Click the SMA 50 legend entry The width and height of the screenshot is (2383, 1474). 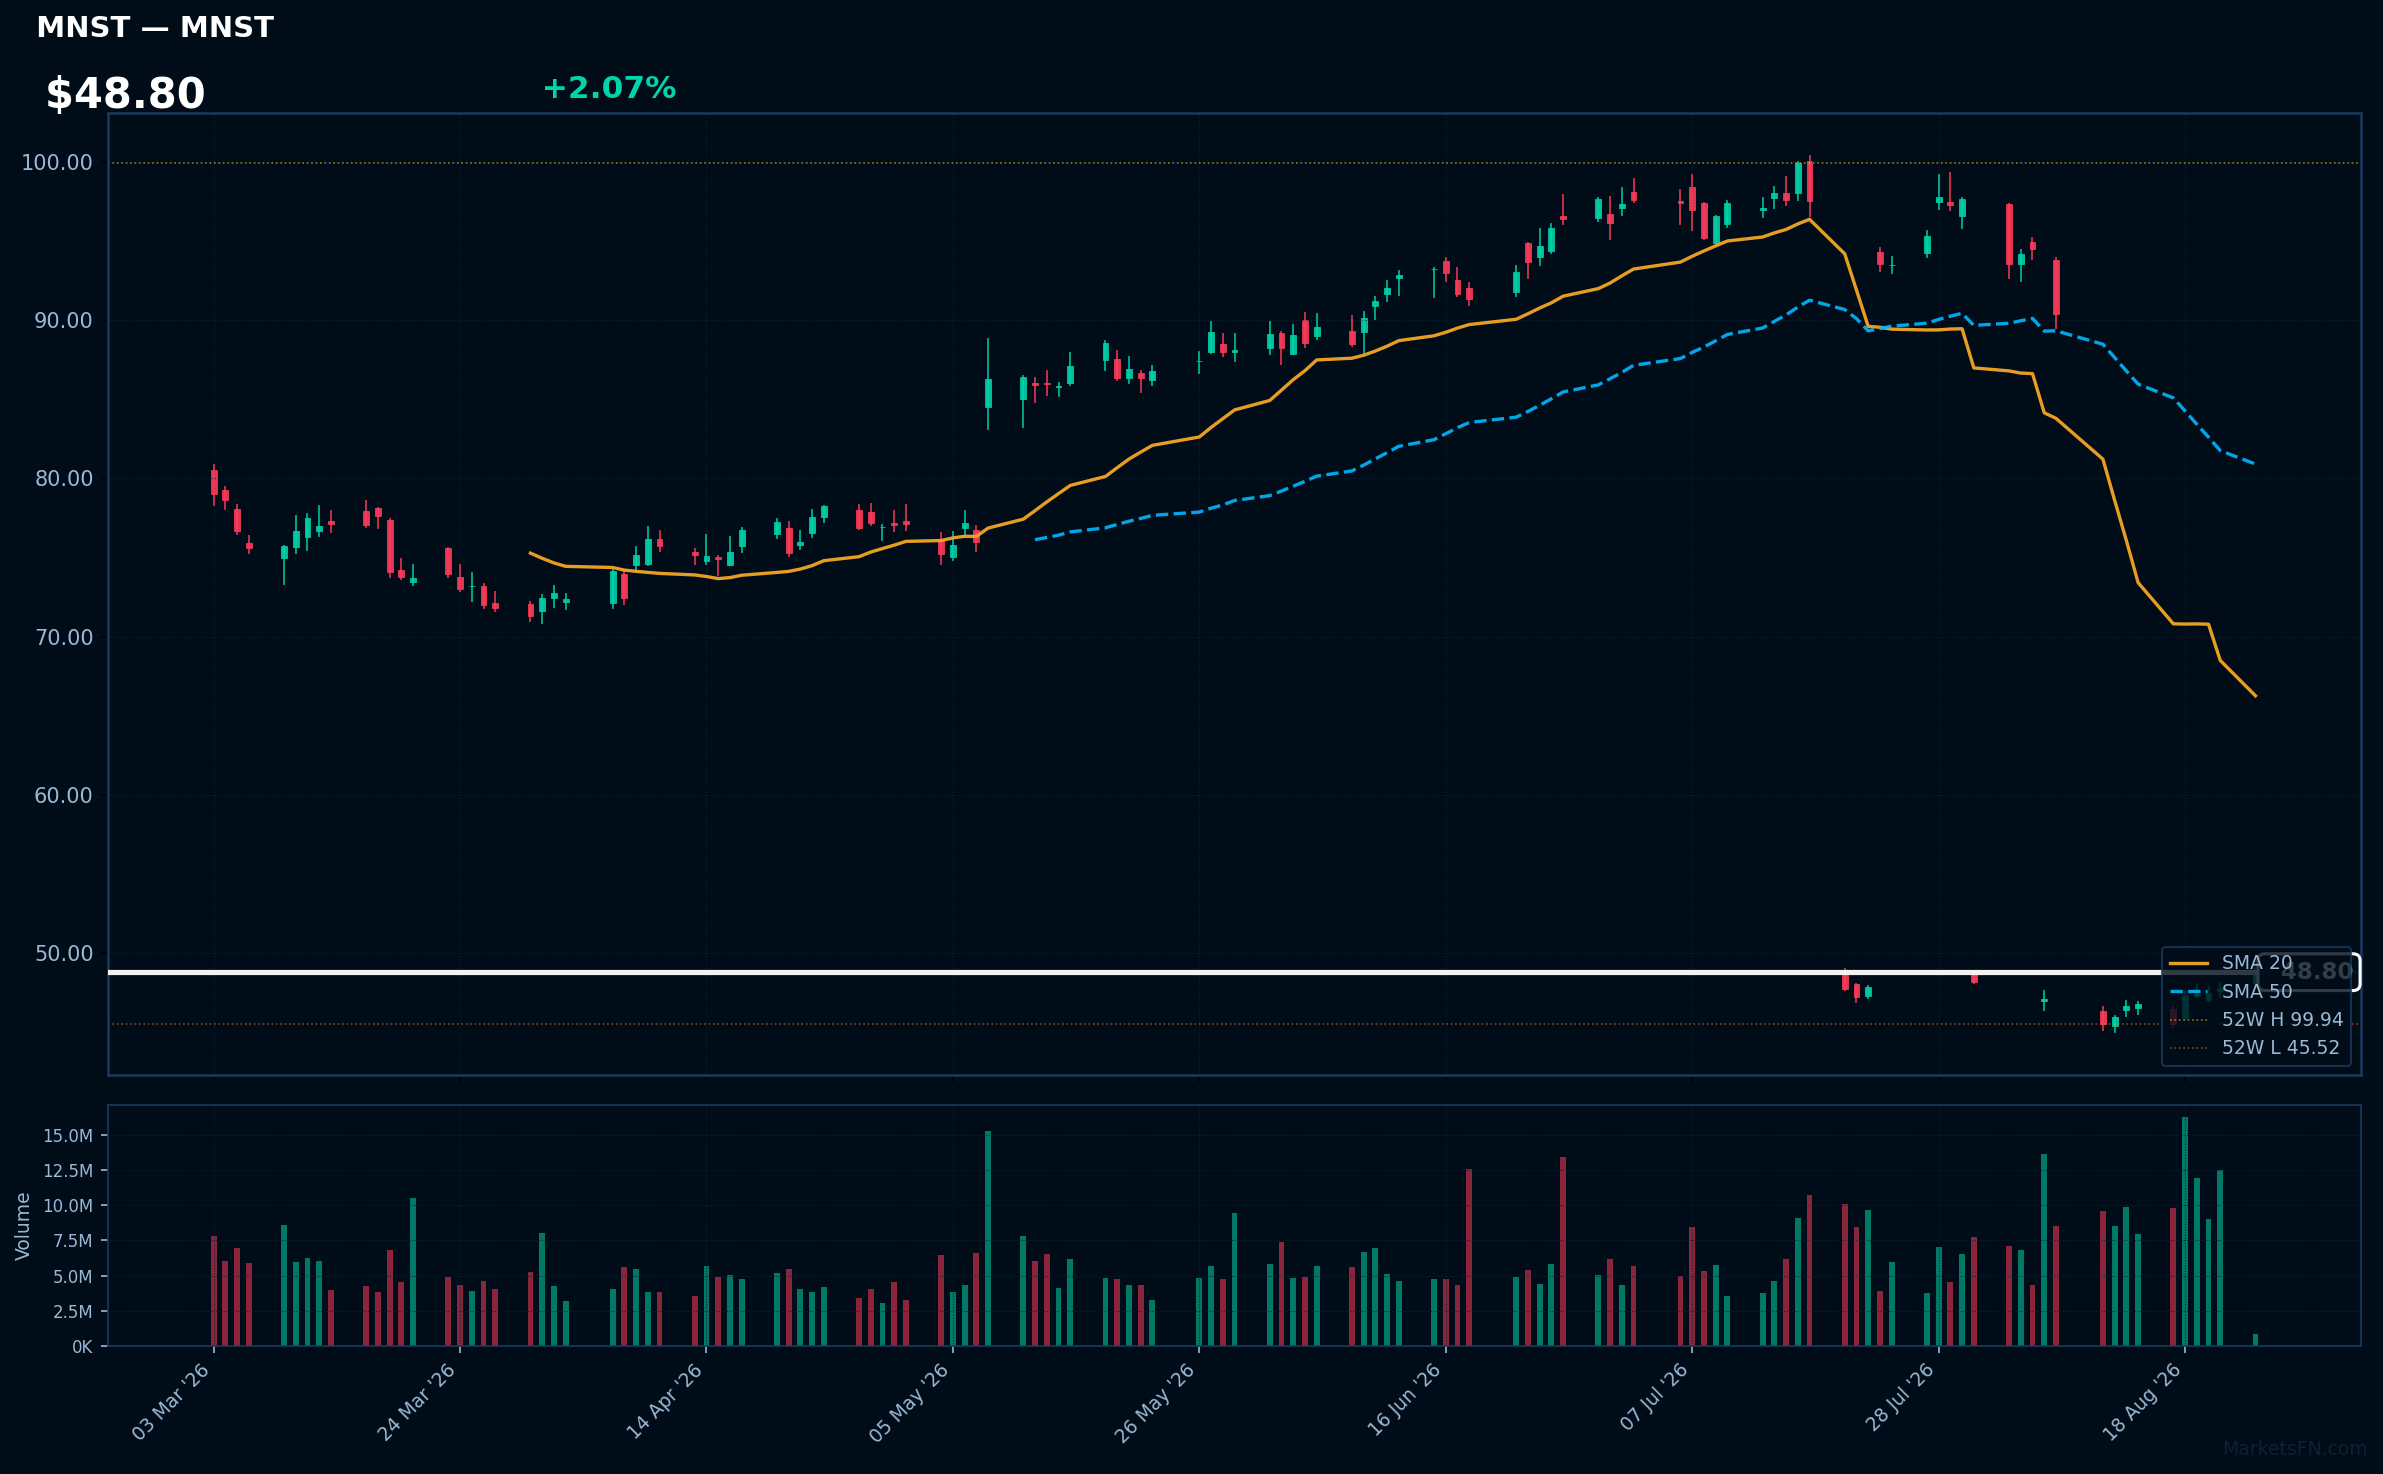(x=2231, y=991)
